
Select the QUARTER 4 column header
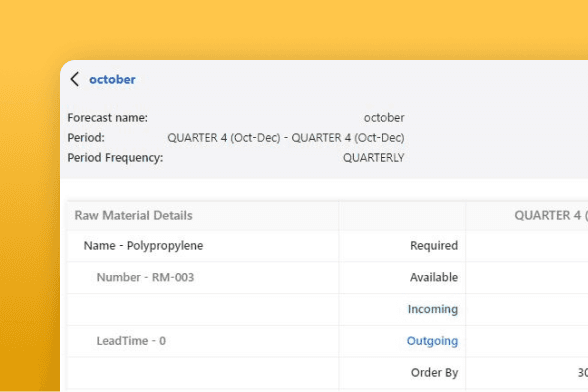coord(551,215)
